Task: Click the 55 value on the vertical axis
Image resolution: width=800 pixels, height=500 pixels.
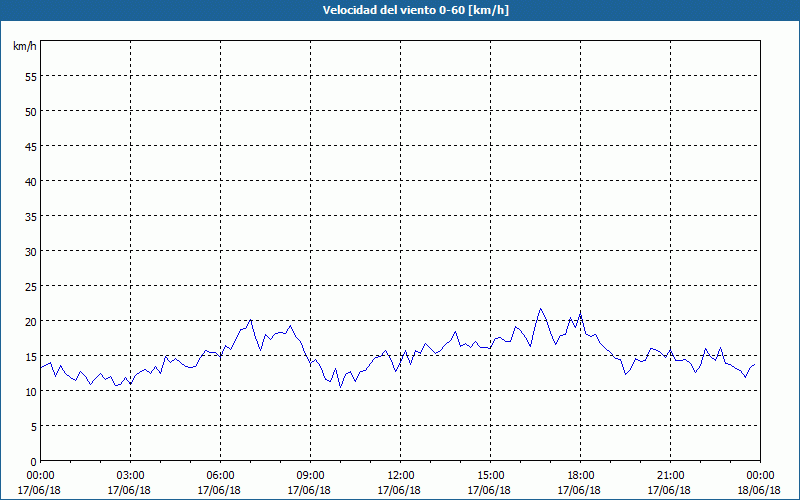Action: pos(30,77)
